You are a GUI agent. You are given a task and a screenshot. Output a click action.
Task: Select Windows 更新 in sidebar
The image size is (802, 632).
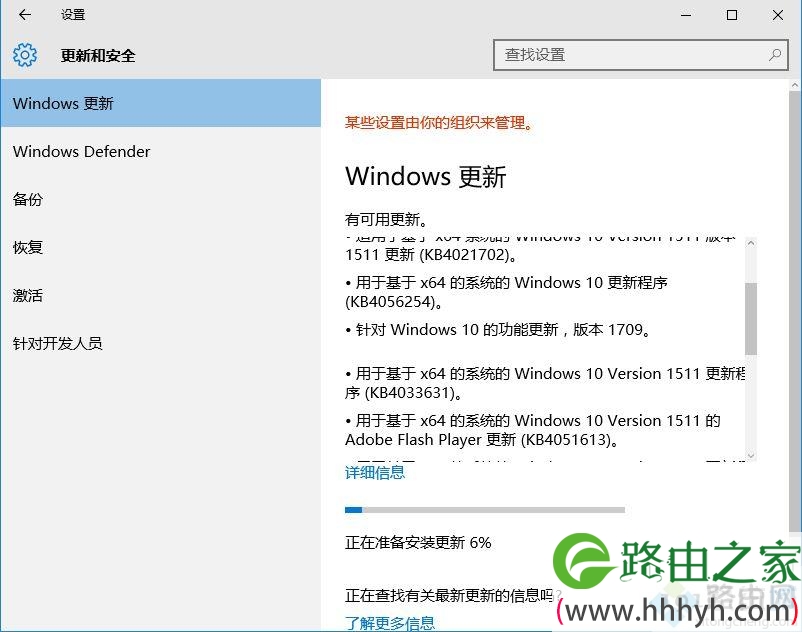click(161, 103)
